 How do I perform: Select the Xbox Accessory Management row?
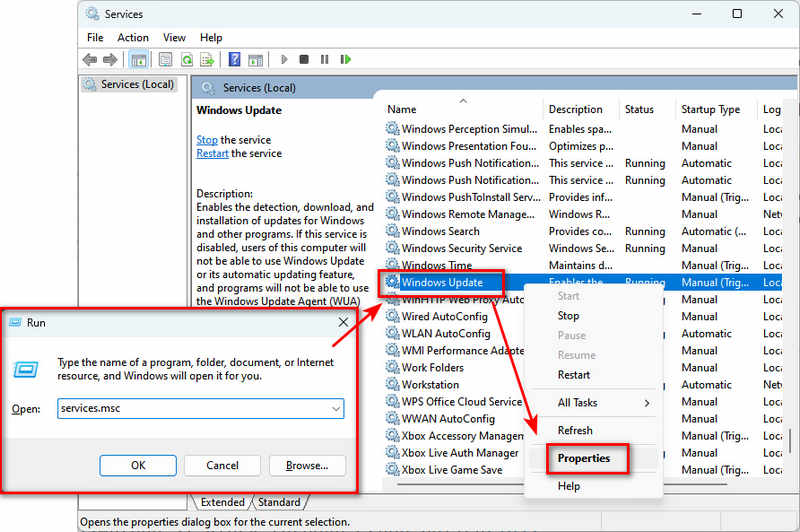[455, 436]
